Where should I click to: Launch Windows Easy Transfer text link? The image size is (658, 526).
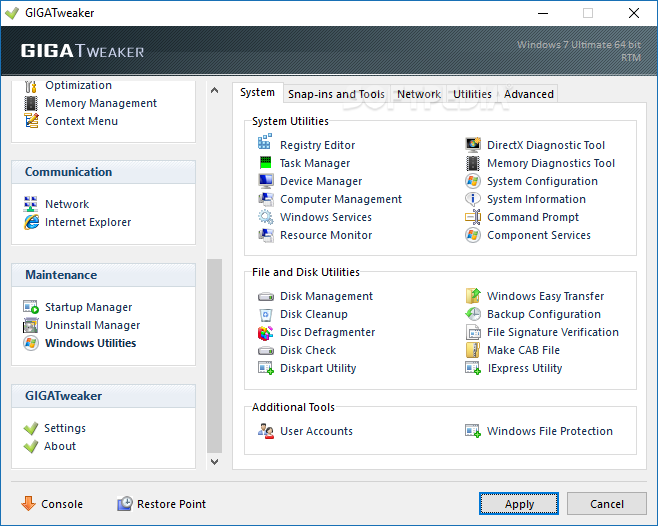click(x=546, y=296)
